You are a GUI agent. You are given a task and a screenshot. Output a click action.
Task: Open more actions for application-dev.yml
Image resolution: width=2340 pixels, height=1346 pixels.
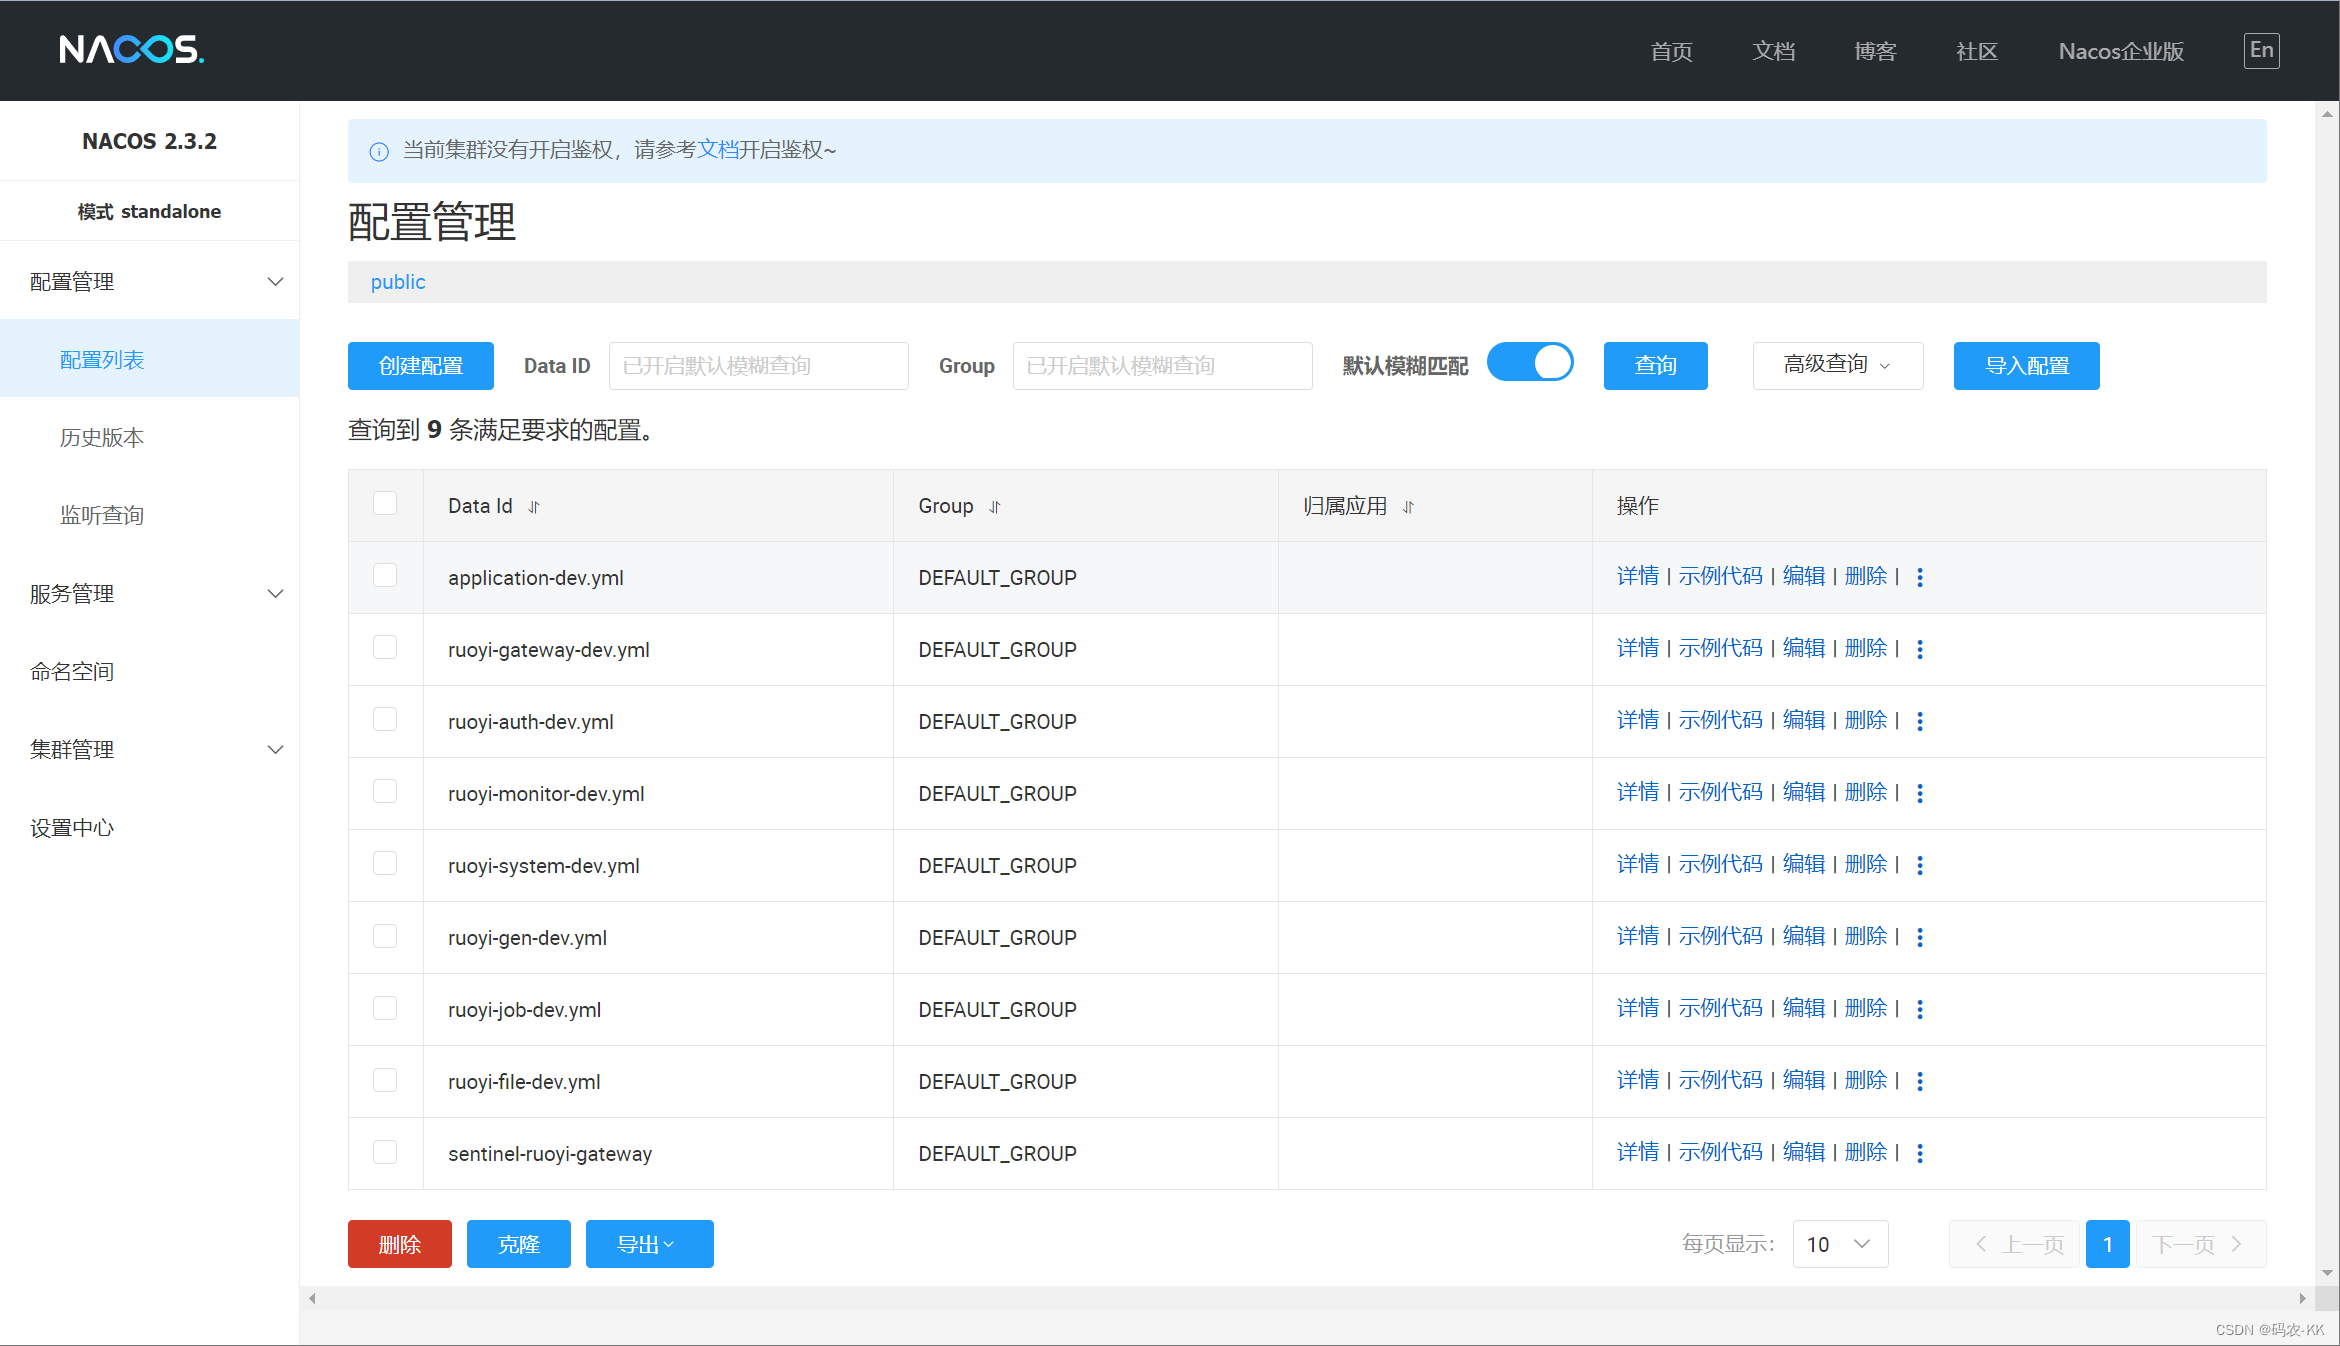tap(1920, 577)
